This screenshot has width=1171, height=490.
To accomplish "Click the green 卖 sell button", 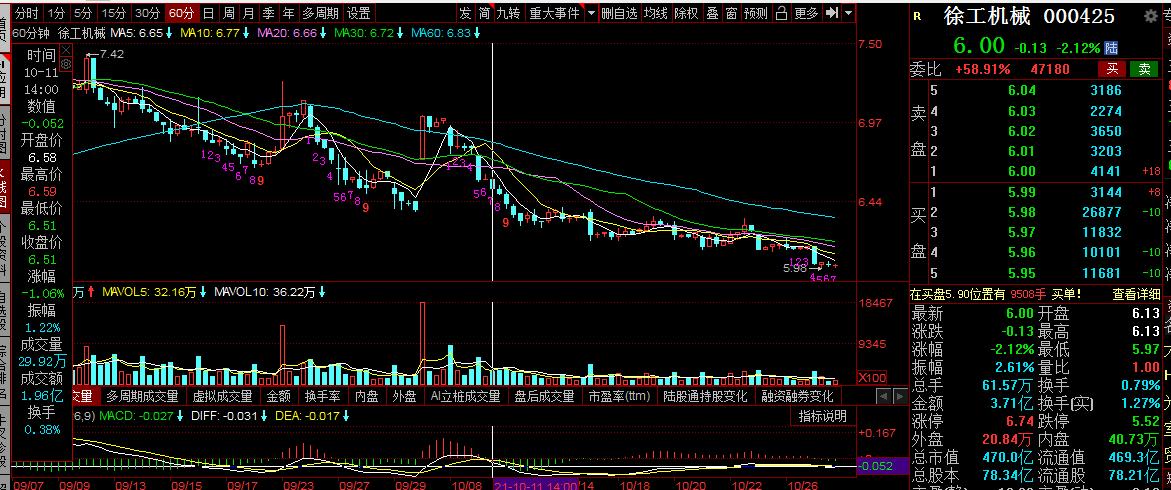I will [1144, 69].
